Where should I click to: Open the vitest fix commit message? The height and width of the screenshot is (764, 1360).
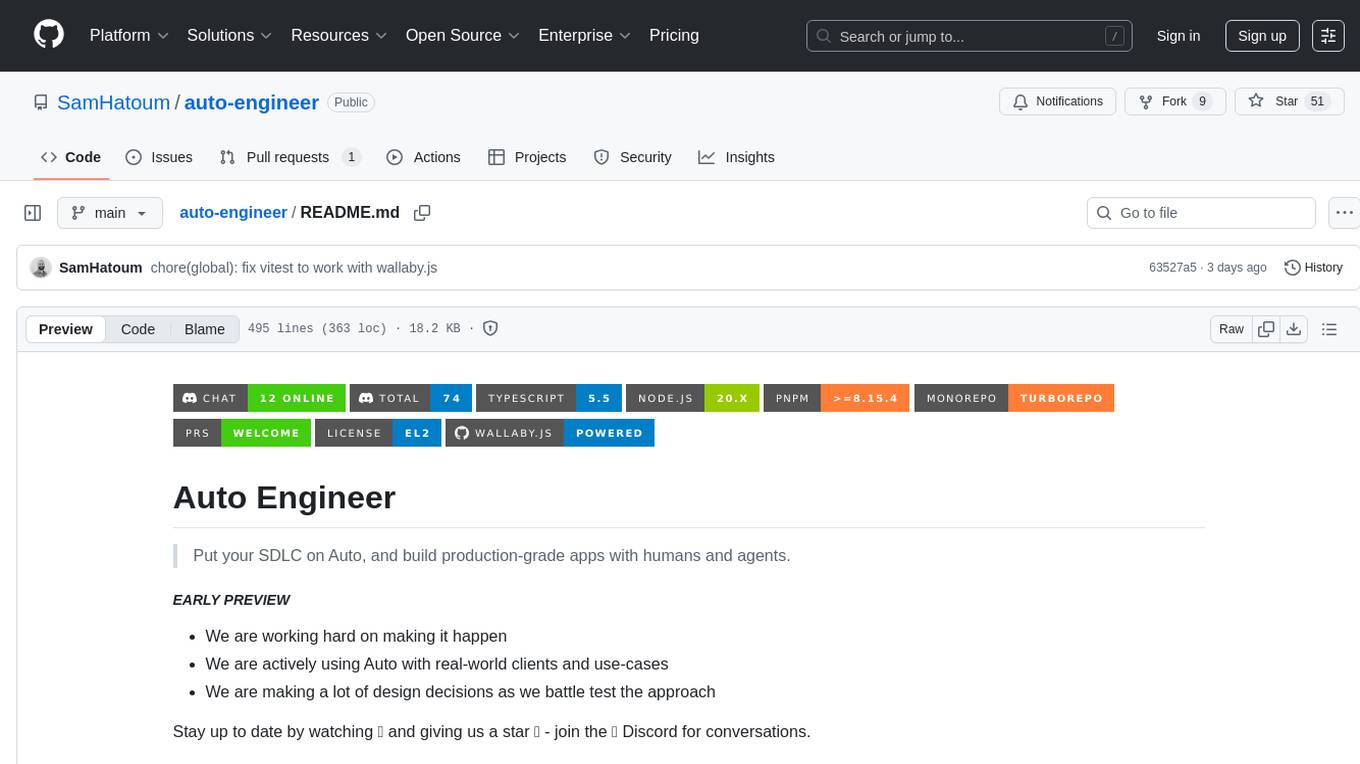[x=294, y=268]
